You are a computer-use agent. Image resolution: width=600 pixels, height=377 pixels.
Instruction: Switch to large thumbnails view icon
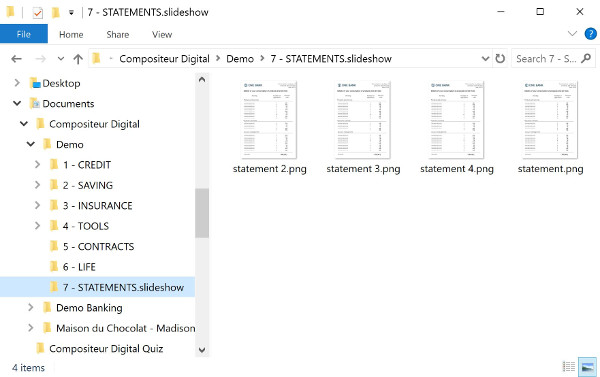click(x=587, y=367)
